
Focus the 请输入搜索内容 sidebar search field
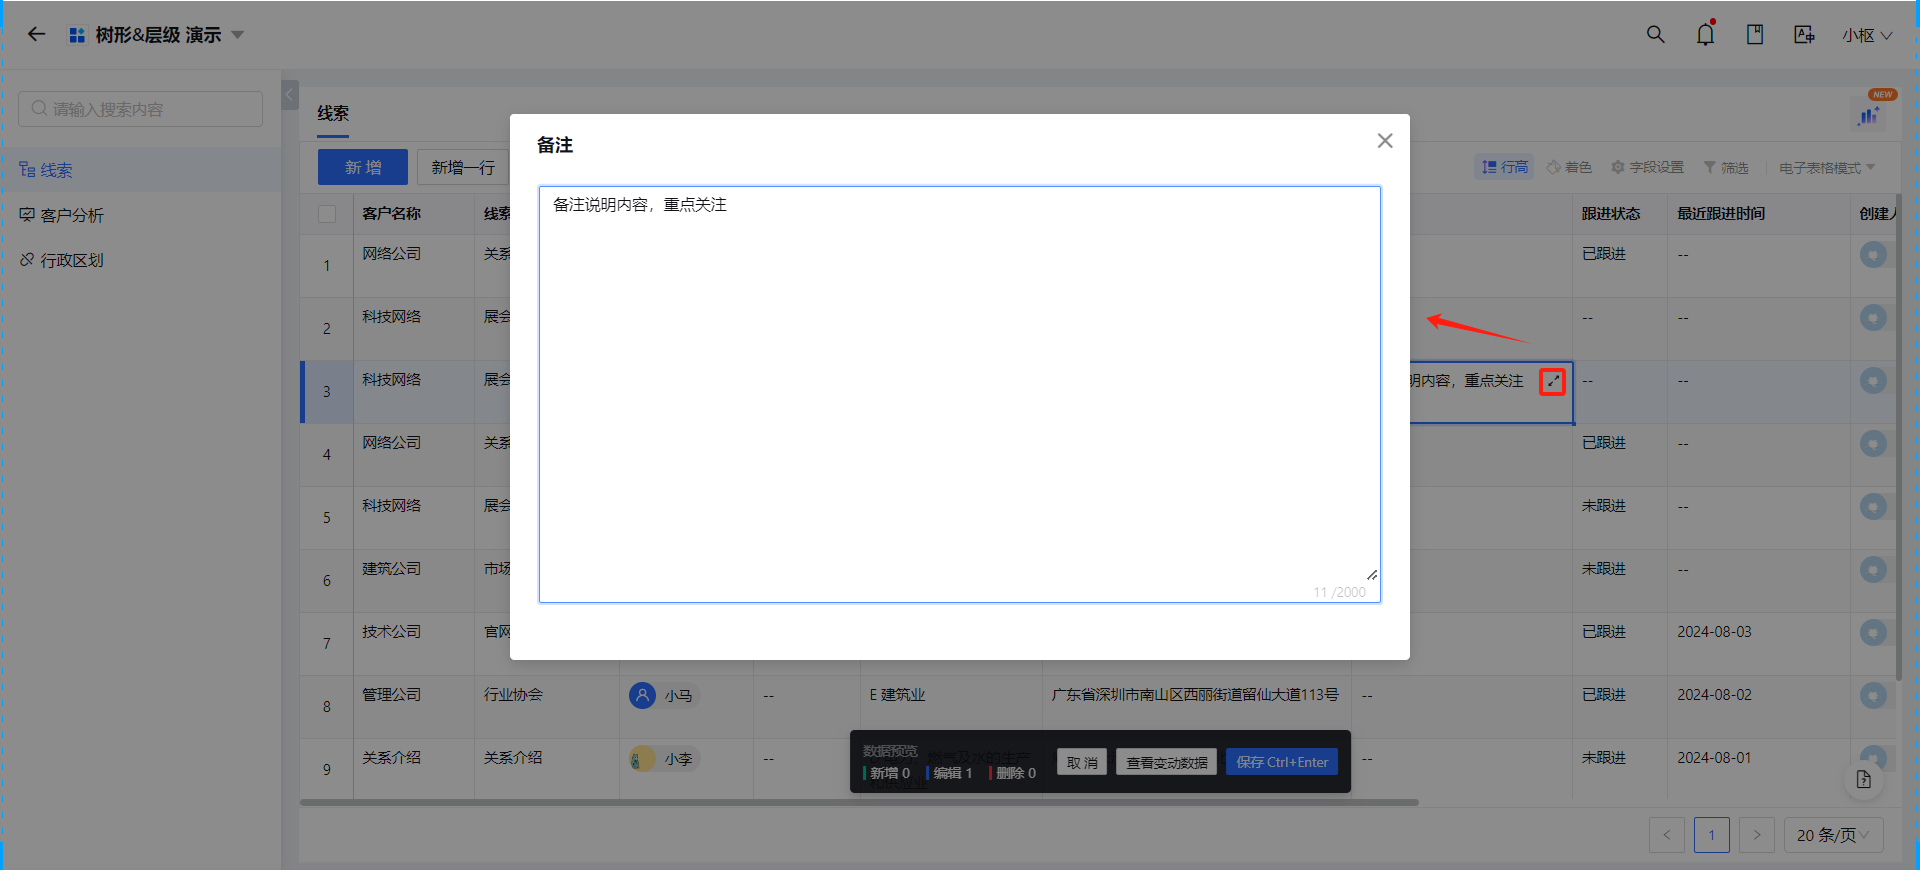(x=140, y=109)
